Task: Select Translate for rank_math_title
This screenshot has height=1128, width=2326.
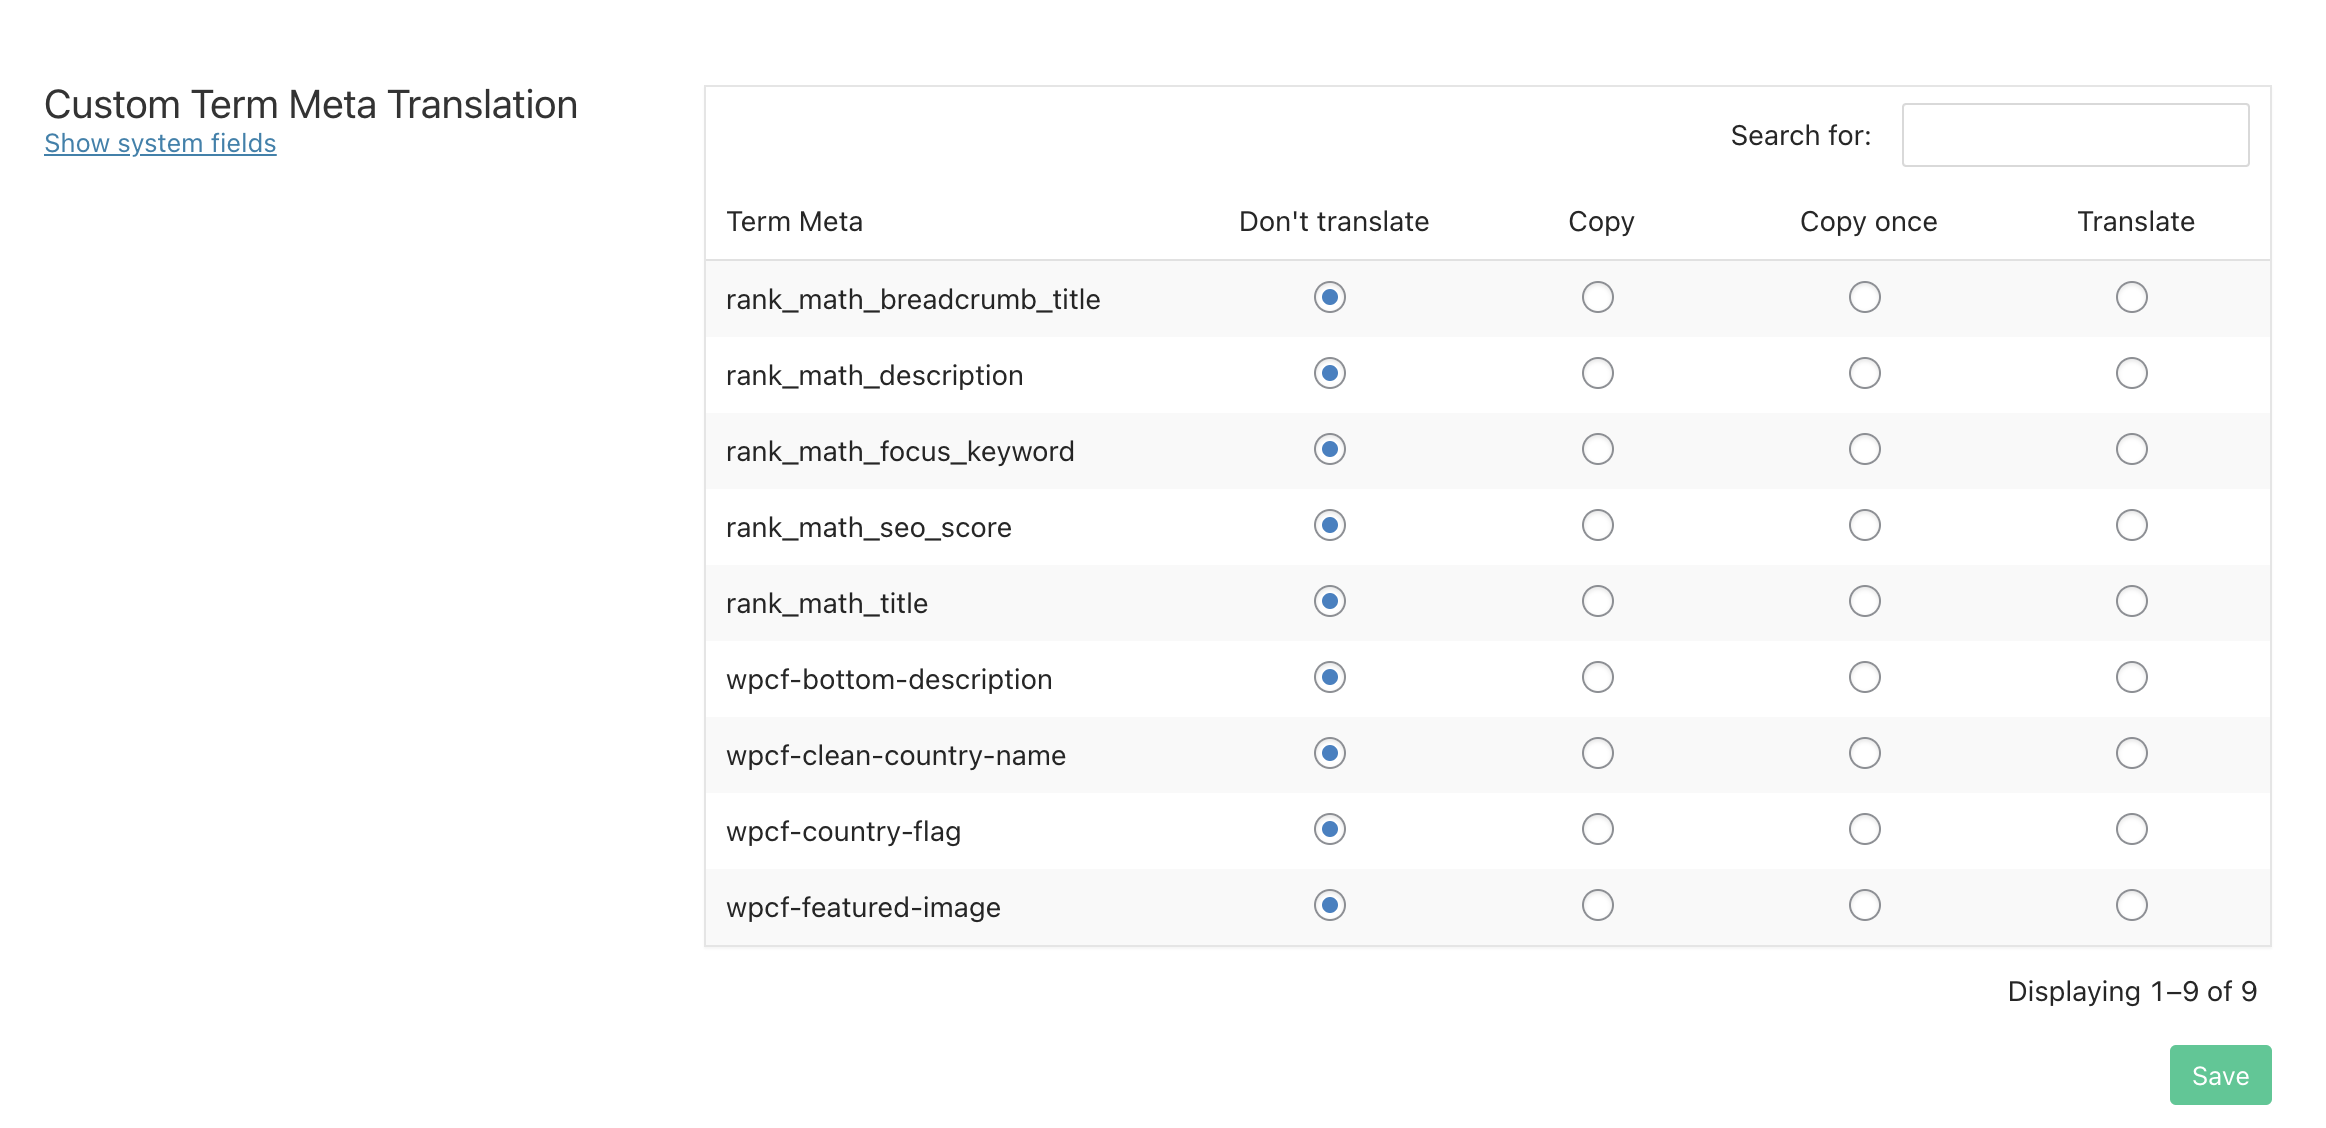Action: [x=2132, y=601]
